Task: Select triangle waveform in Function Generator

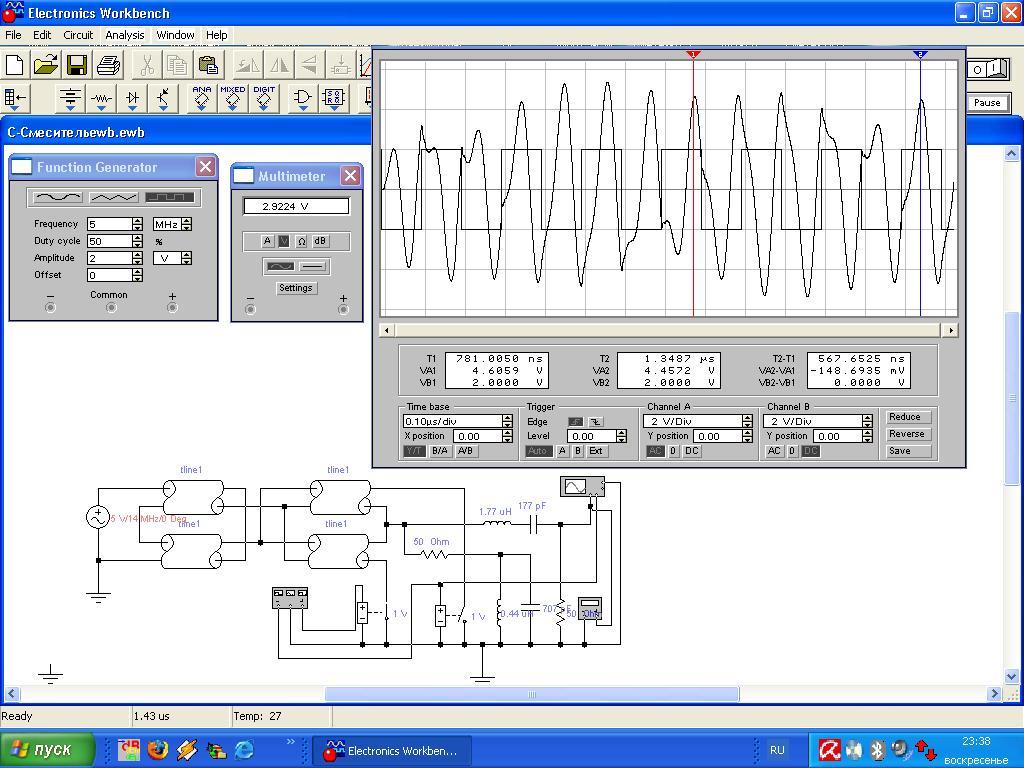Action: click(x=114, y=197)
